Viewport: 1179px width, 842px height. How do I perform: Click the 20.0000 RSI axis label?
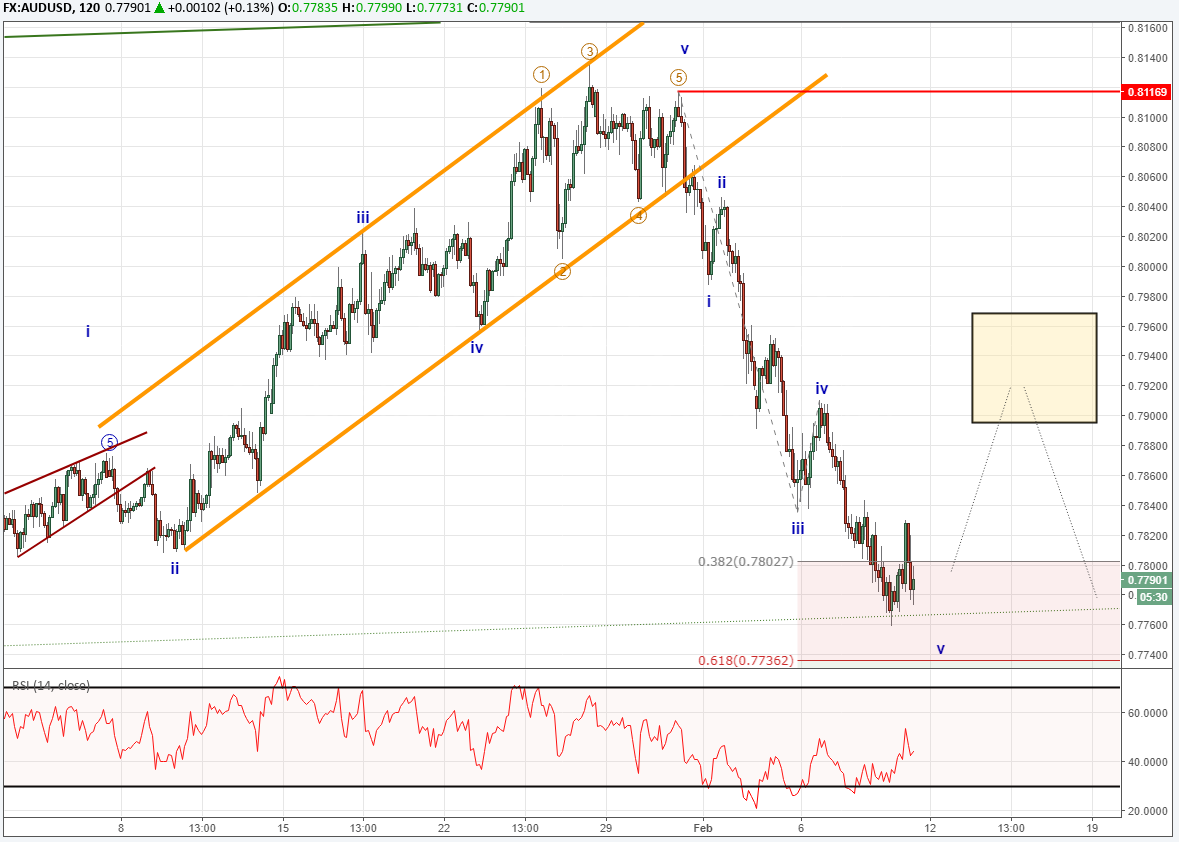[1147, 811]
